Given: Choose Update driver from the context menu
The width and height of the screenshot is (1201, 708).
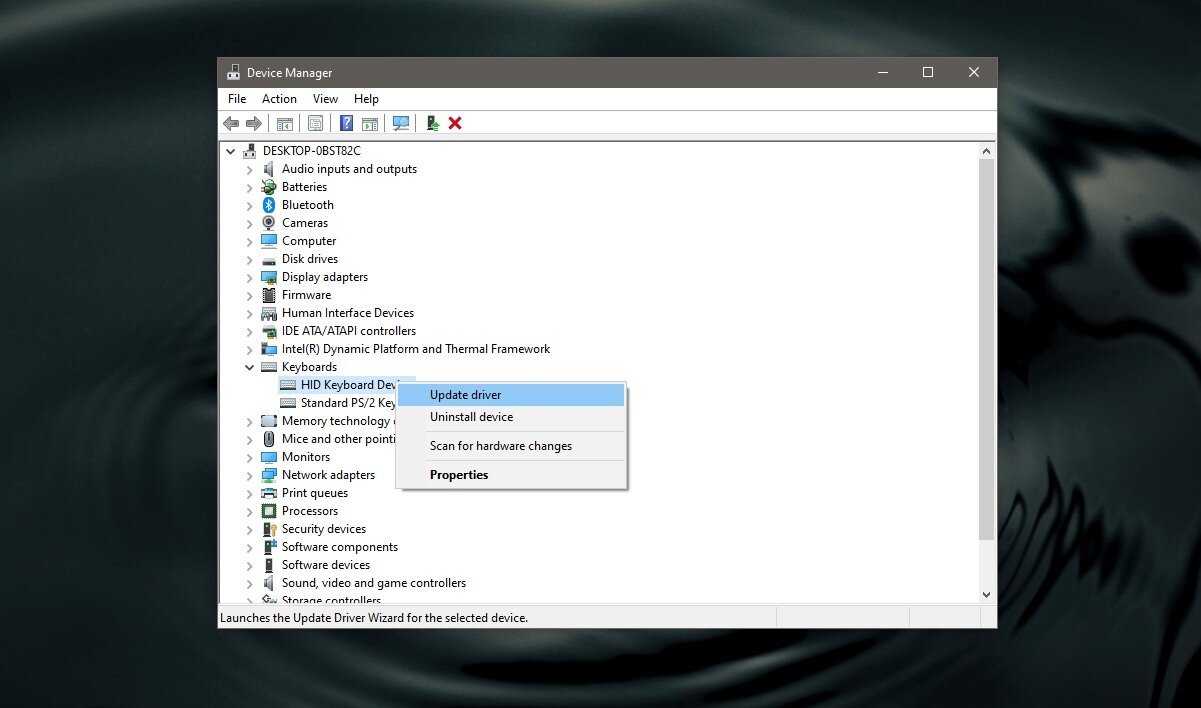Looking at the screenshot, I should point(464,394).
